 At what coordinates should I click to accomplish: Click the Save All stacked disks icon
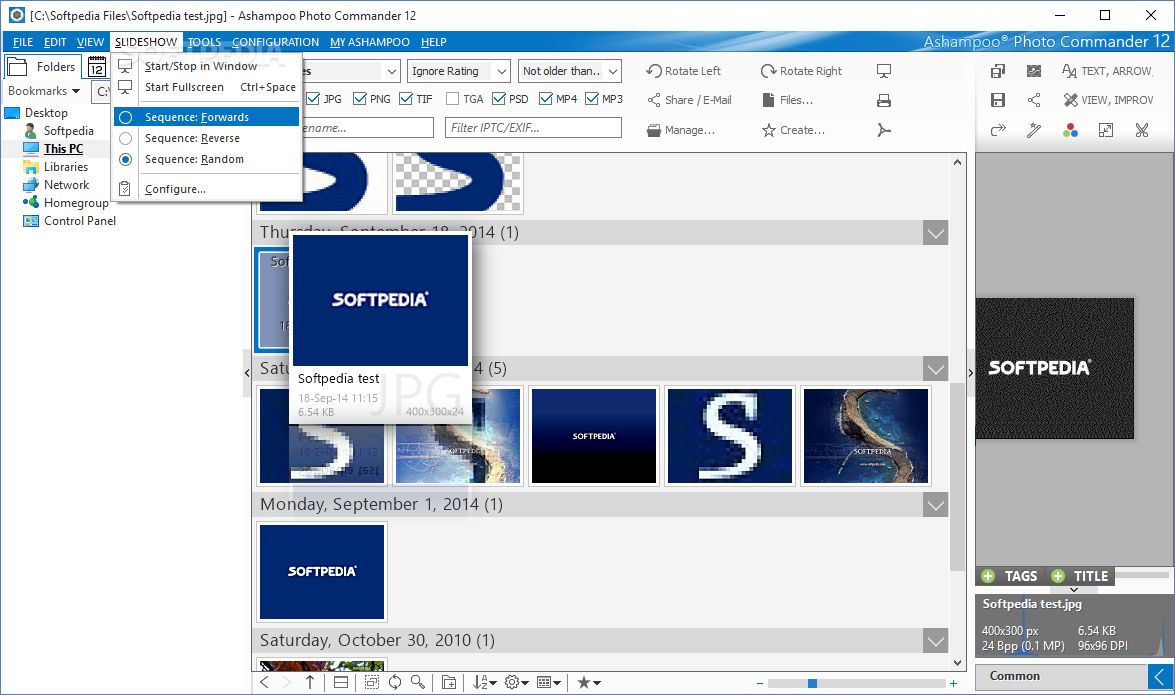point(997,71)
